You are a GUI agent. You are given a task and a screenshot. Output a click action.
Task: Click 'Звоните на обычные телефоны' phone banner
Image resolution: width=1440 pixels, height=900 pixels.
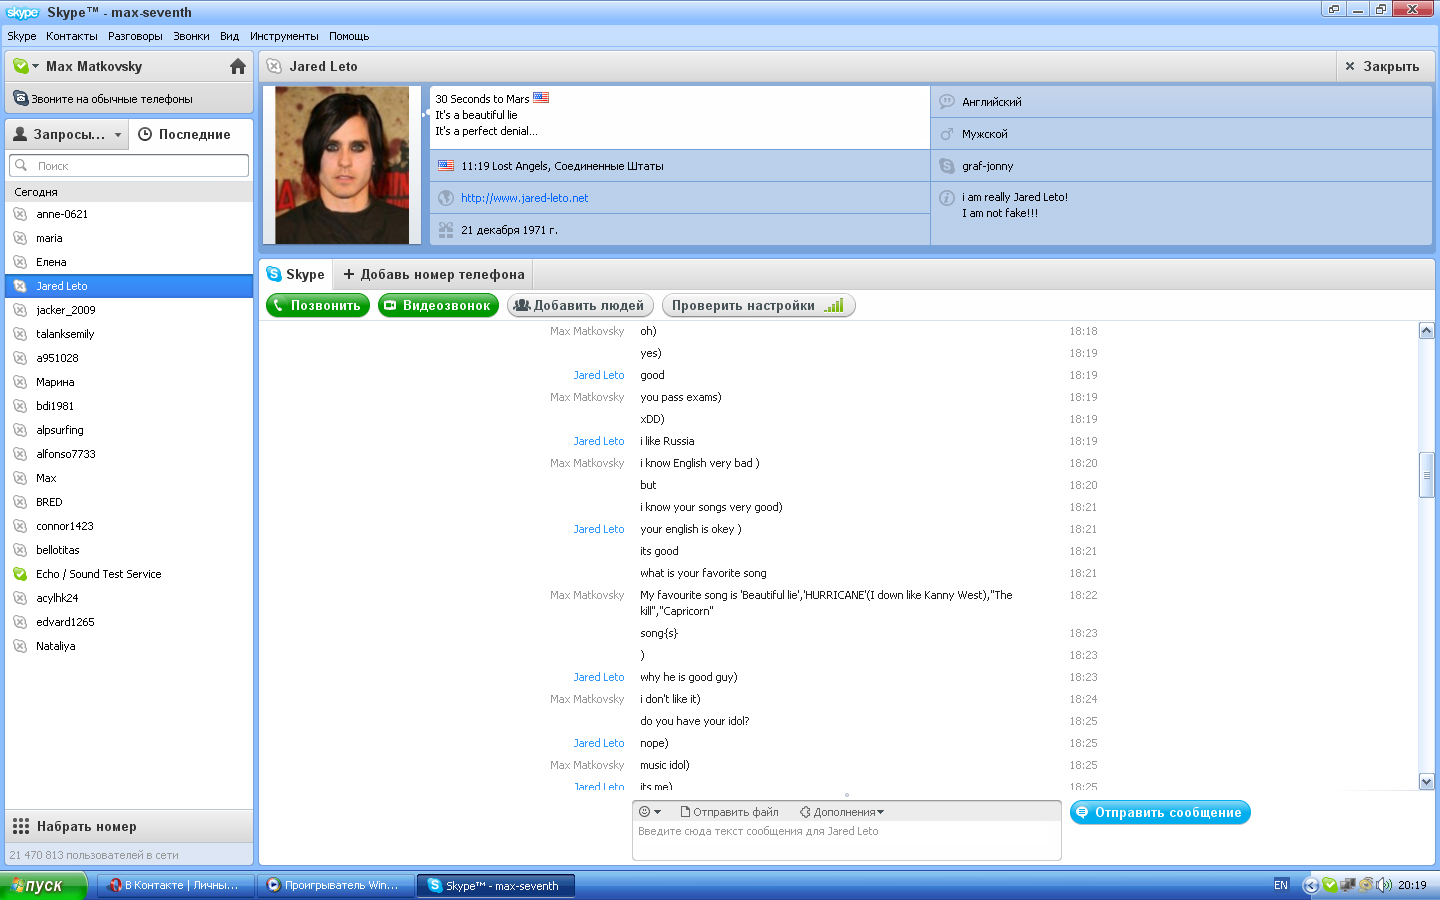(129, 99)
